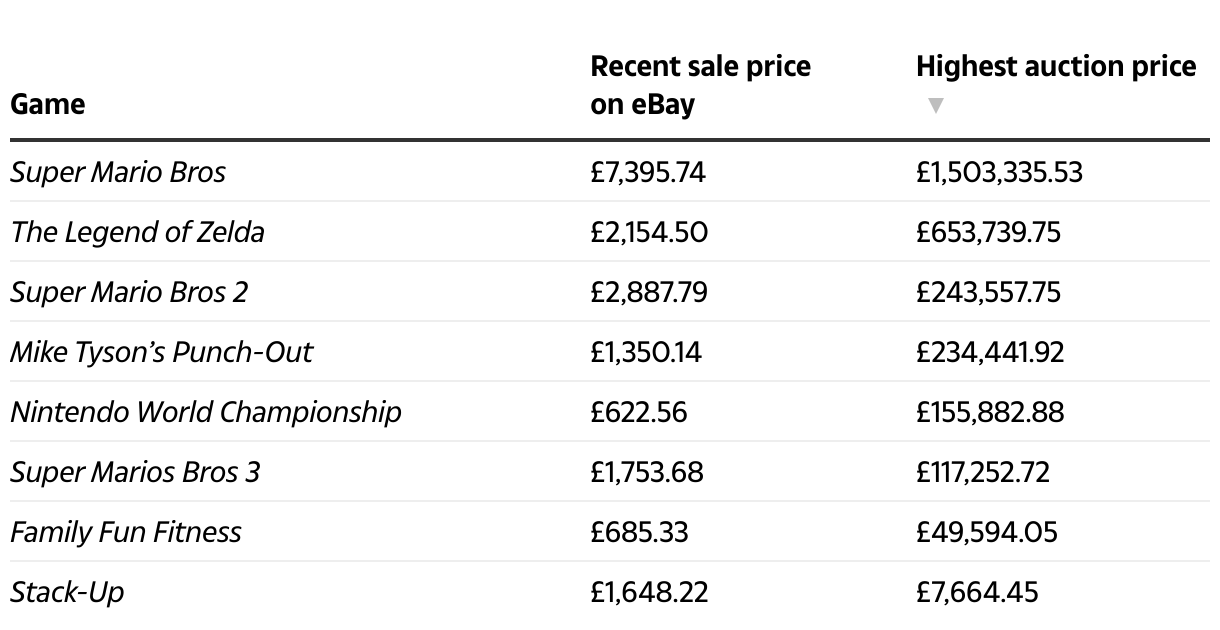1220x630 pixels.
Task: Click the £7,664.45 Stack-Up auction price
Action: coord(977,592)
